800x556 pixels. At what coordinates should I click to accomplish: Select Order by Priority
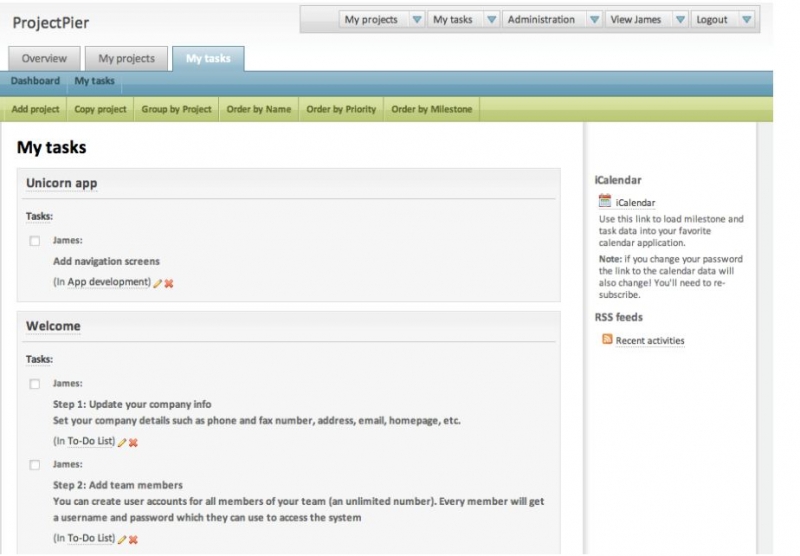[341, 109]
